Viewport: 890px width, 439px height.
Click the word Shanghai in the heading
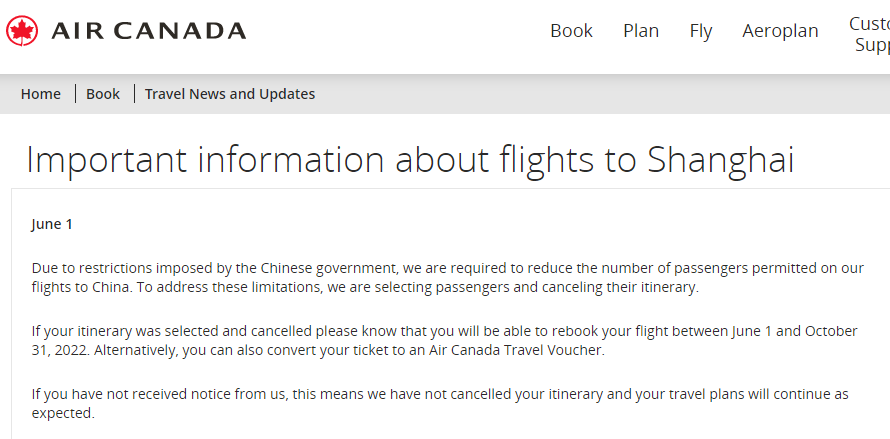(x=720, y=160)
